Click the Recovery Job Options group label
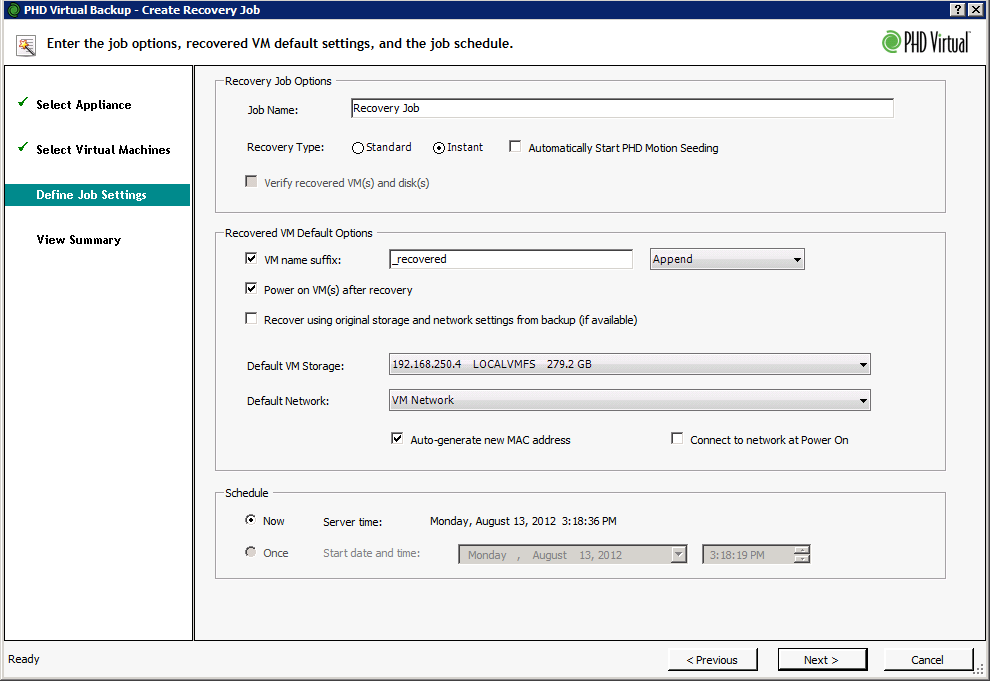 278,81
